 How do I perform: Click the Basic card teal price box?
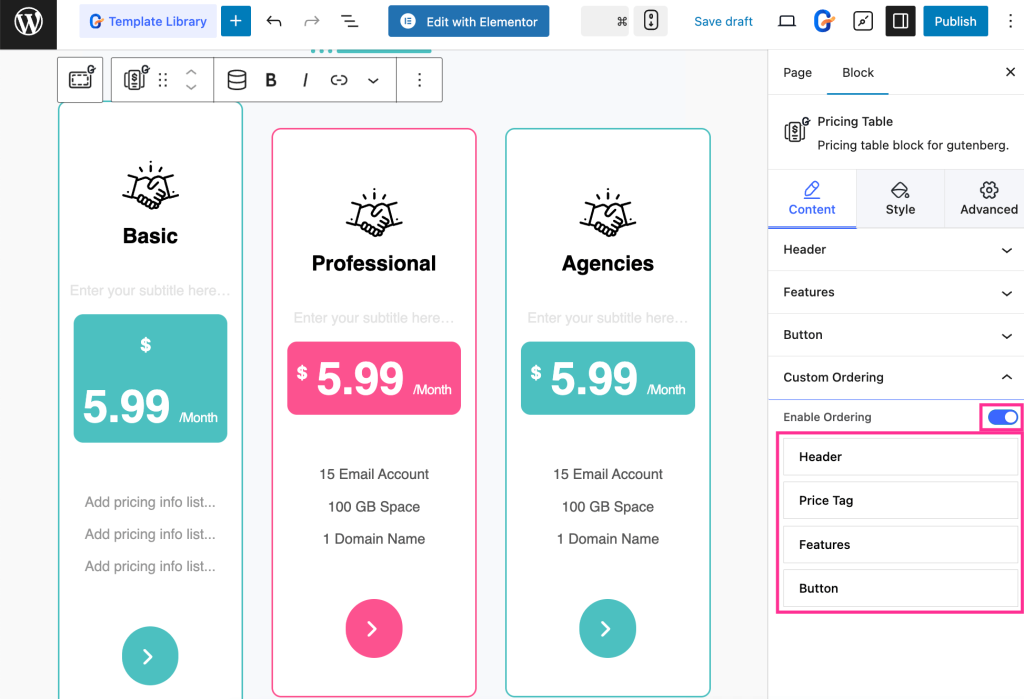click(150, 378)
